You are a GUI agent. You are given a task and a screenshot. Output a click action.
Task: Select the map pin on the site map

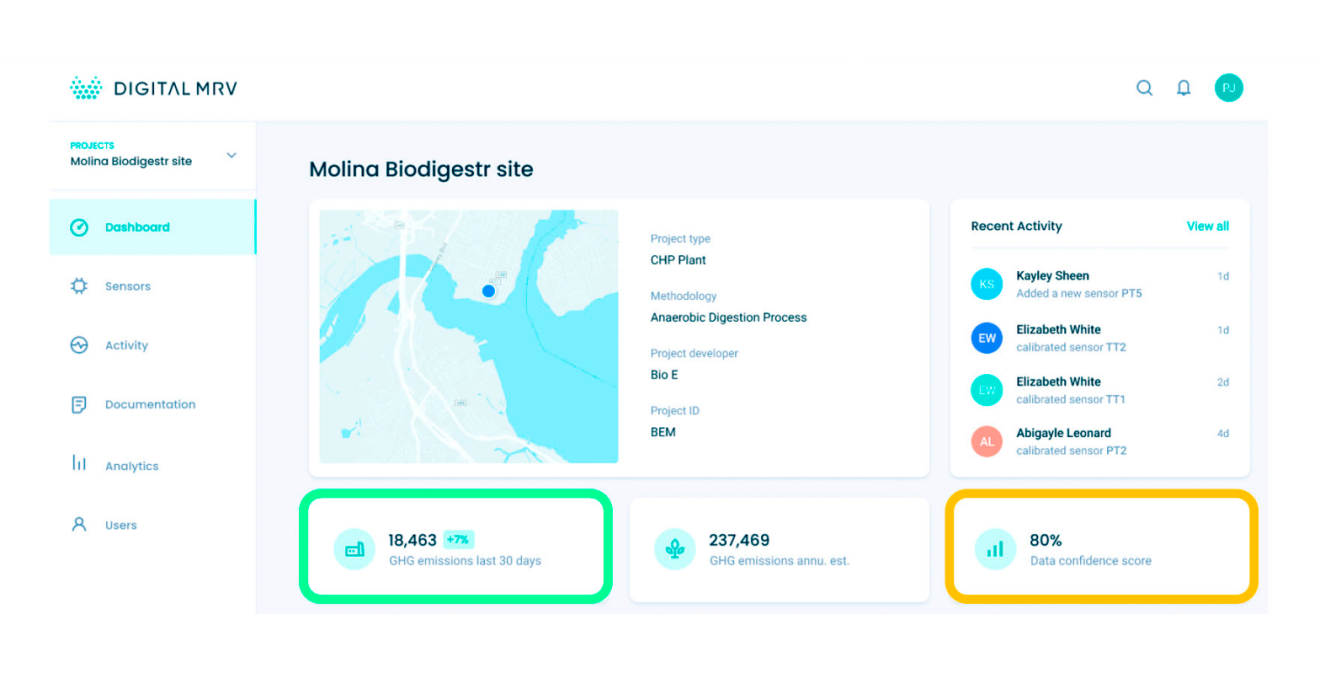coord(488,290)
